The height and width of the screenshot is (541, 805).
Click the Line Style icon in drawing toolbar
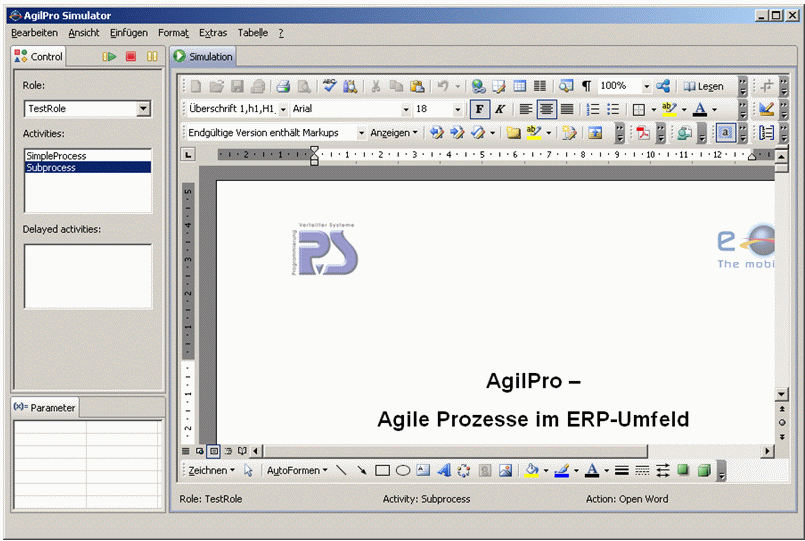622,470
